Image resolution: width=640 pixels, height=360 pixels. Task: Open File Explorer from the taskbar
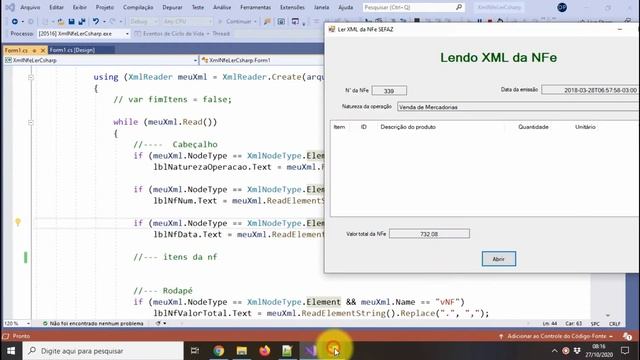(242, 351)
